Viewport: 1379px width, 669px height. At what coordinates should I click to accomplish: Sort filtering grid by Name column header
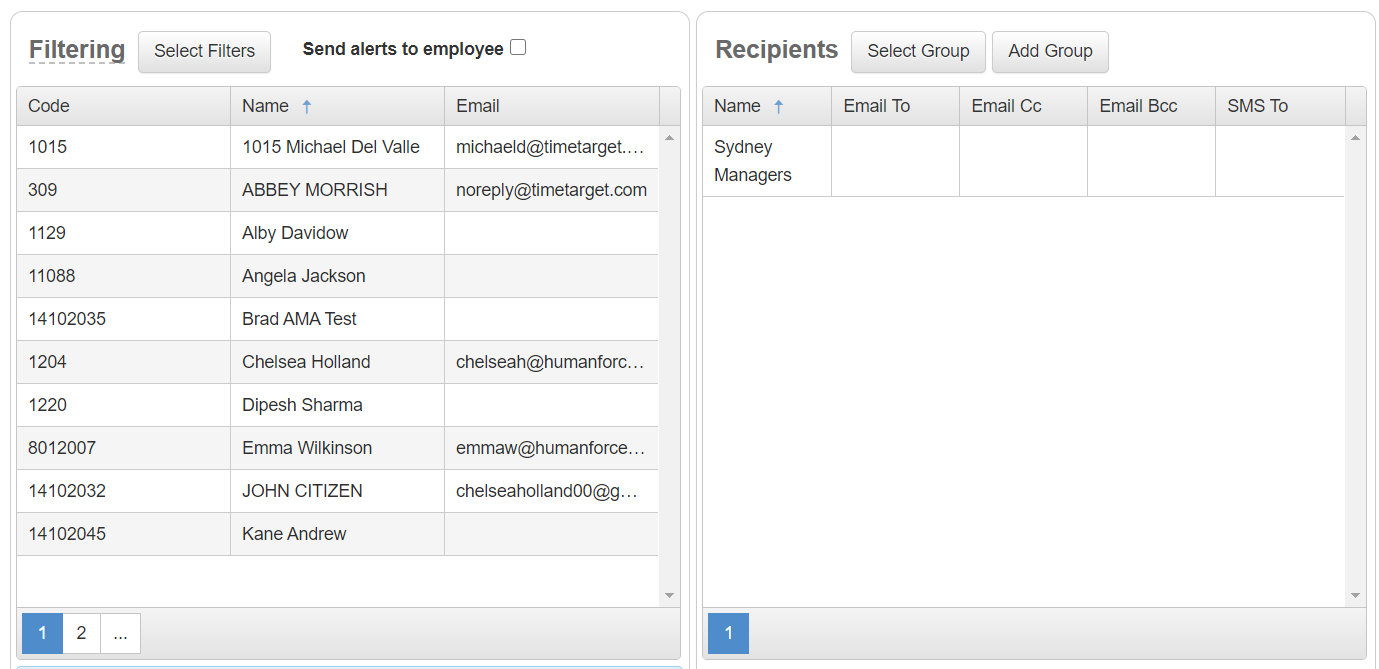tap(337, 106)
